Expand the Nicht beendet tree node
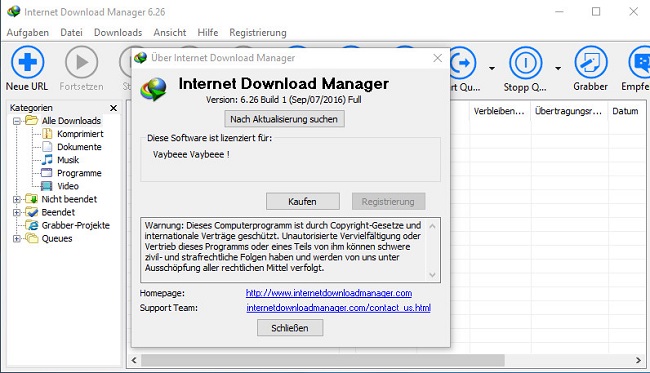 (x=17, y=199)
